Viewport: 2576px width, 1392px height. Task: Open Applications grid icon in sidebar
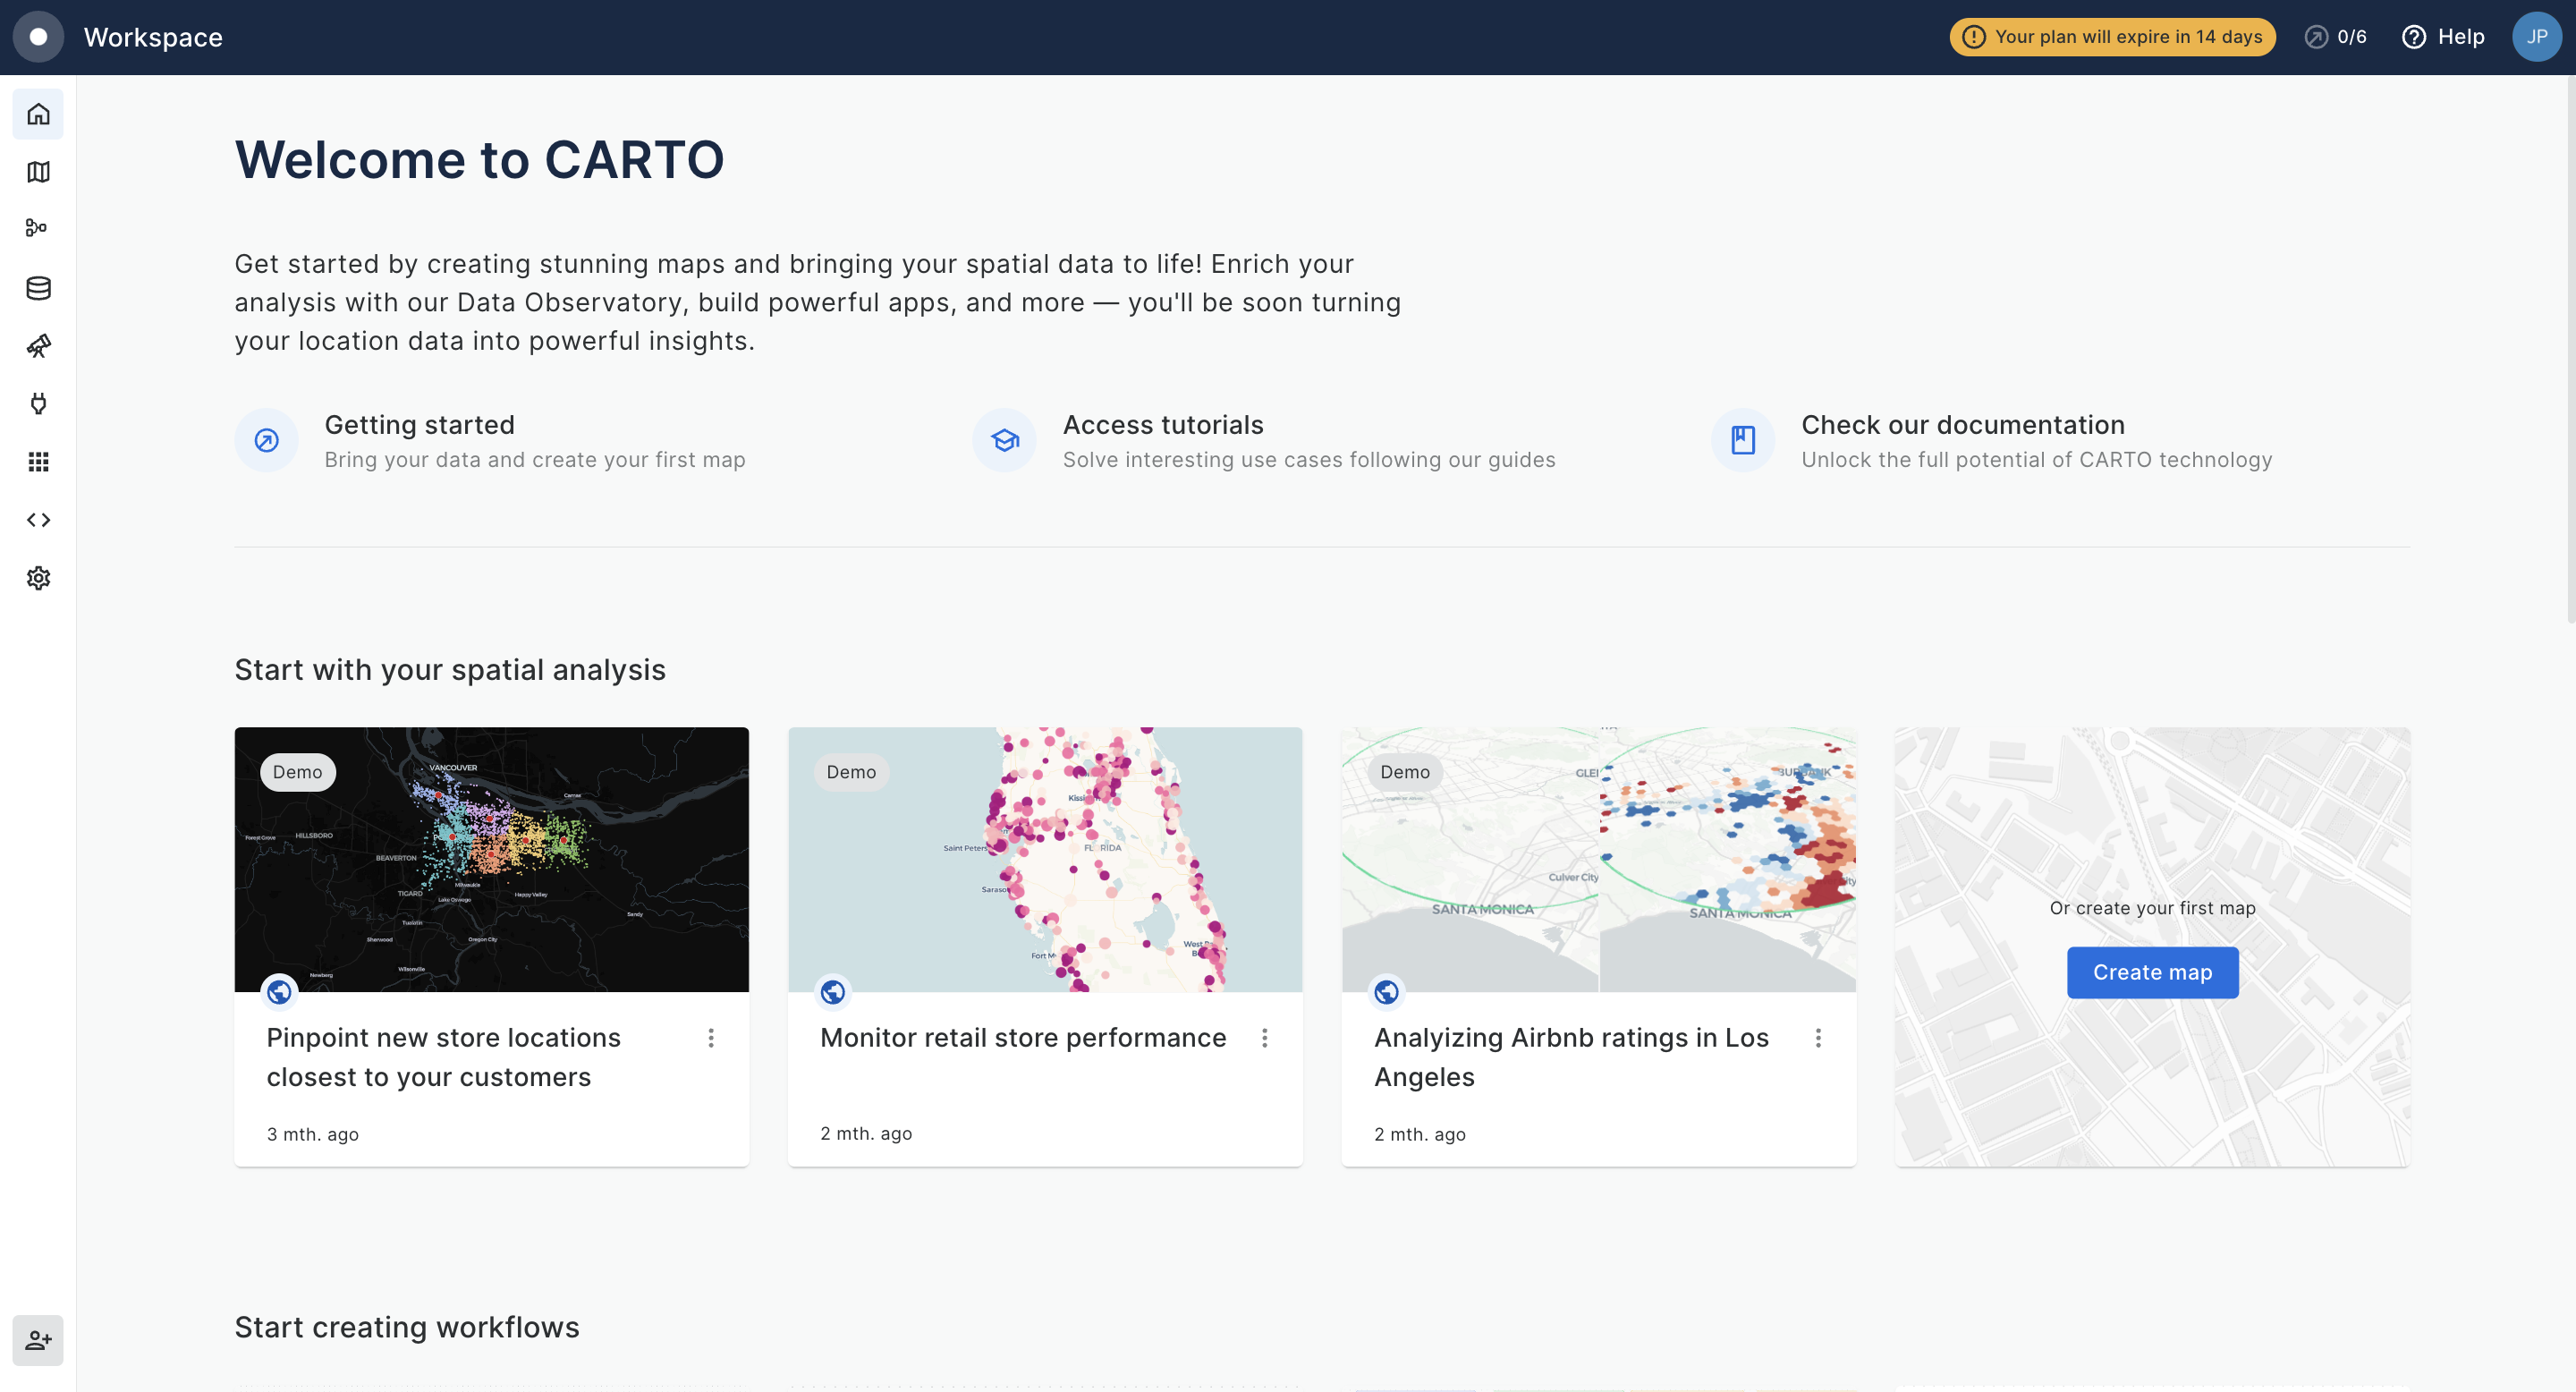click(x=38, y=462)
